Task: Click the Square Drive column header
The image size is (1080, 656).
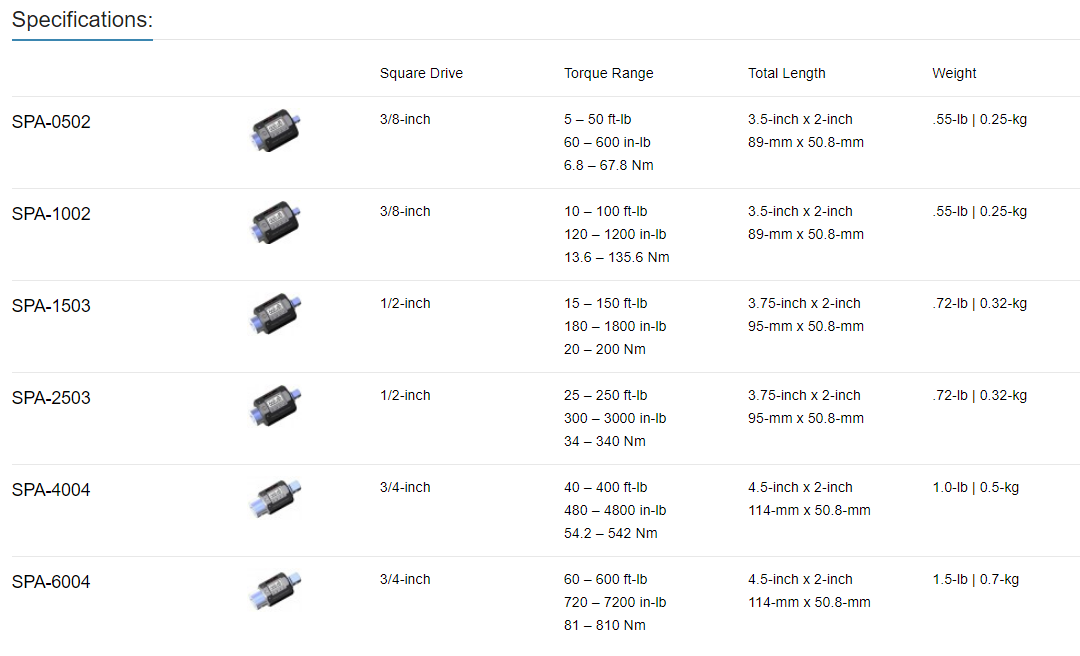Action: click(x=422, y=73)
